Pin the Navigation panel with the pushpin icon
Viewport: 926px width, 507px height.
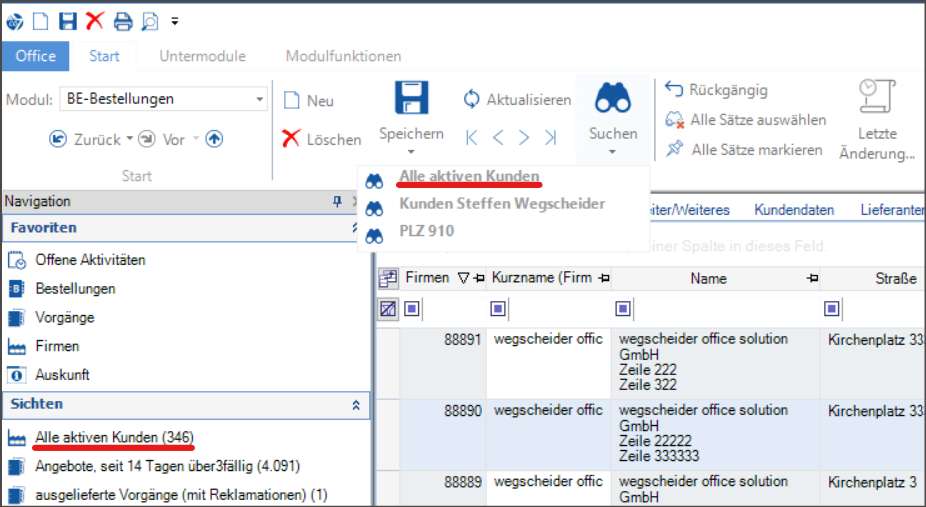337,202
